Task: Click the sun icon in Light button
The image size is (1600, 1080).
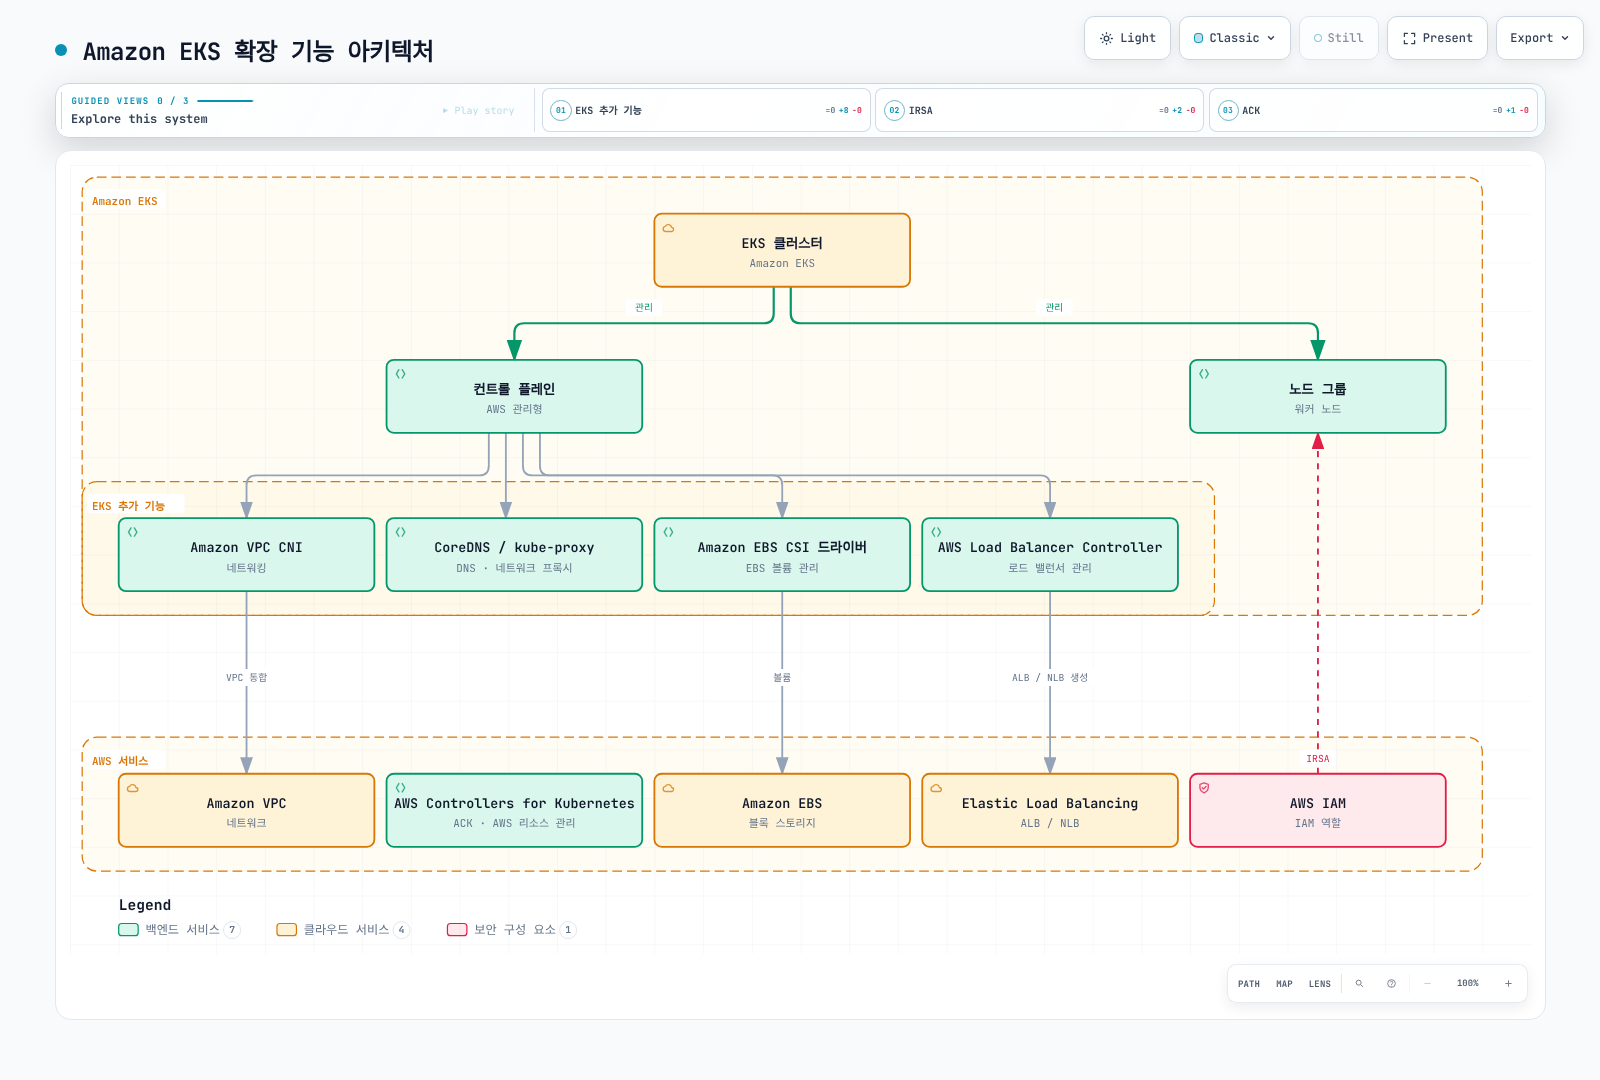Action: (x=1106, y=38)
